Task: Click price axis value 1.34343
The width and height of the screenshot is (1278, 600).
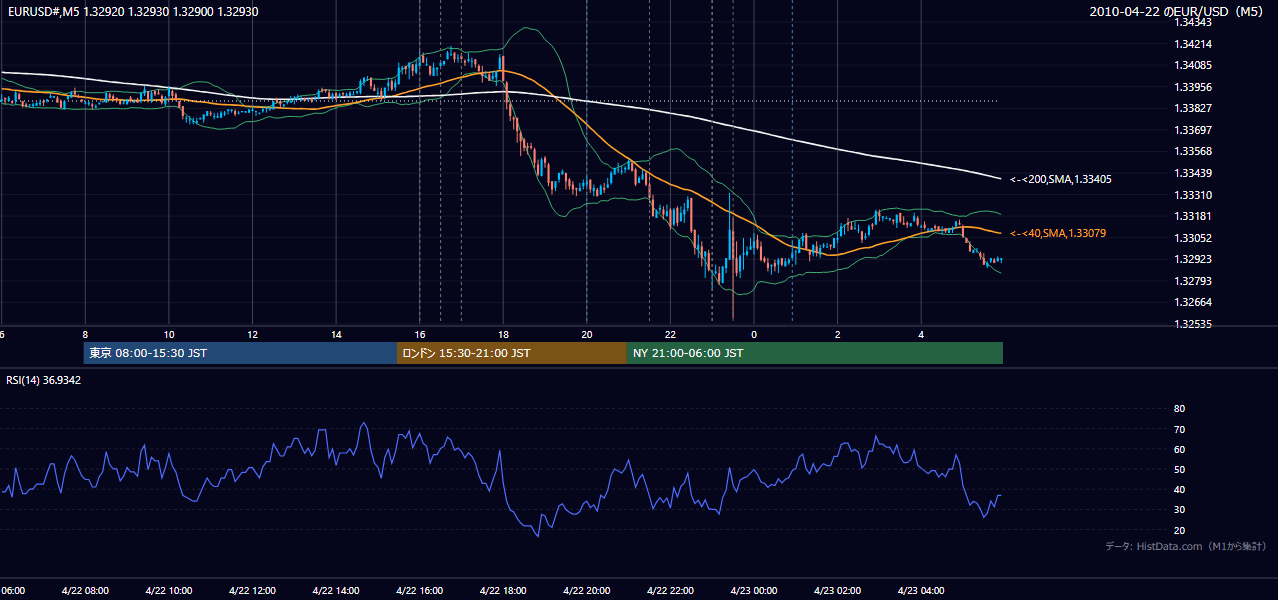Action: click(1193, 22)
